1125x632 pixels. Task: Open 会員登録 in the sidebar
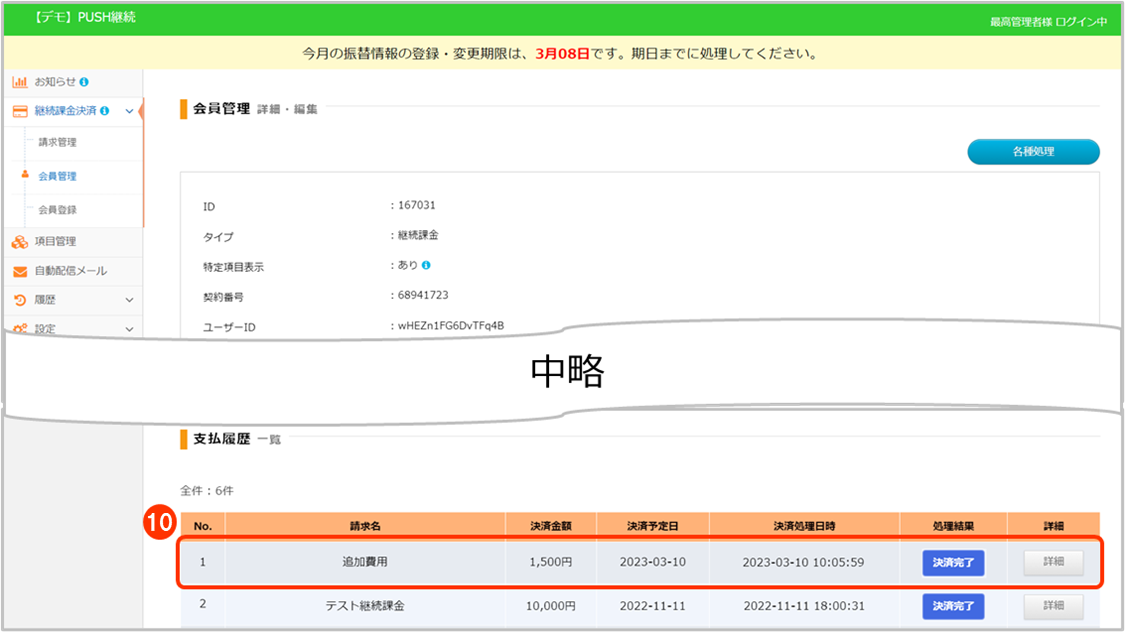pyautogui.click(x=57, y=210)
